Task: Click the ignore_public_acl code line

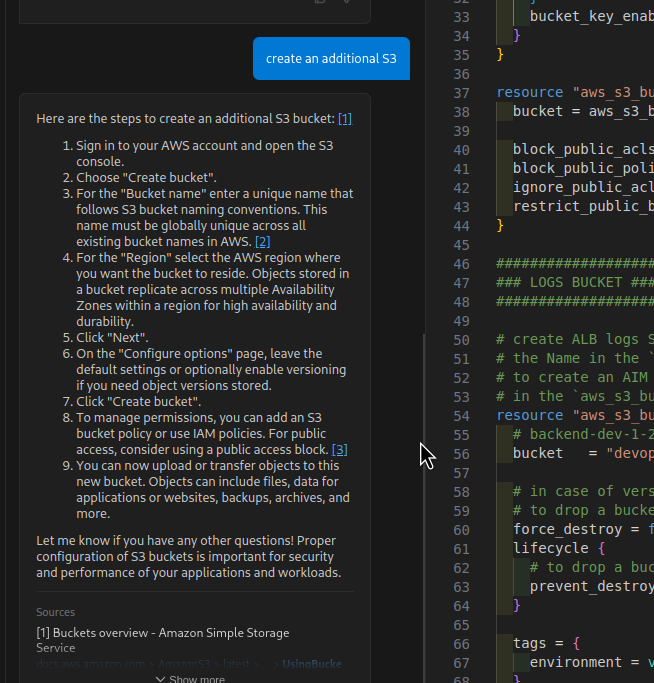Action: tap(582, 188)
